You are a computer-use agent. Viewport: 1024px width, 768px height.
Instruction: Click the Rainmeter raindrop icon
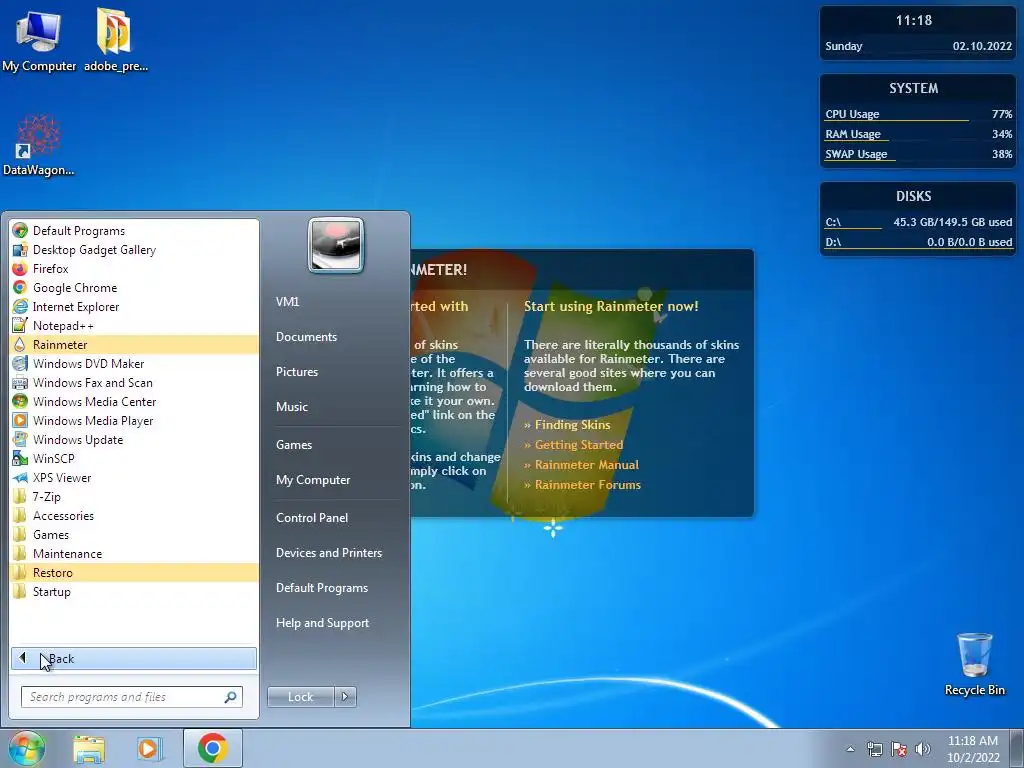pos(20,344)
